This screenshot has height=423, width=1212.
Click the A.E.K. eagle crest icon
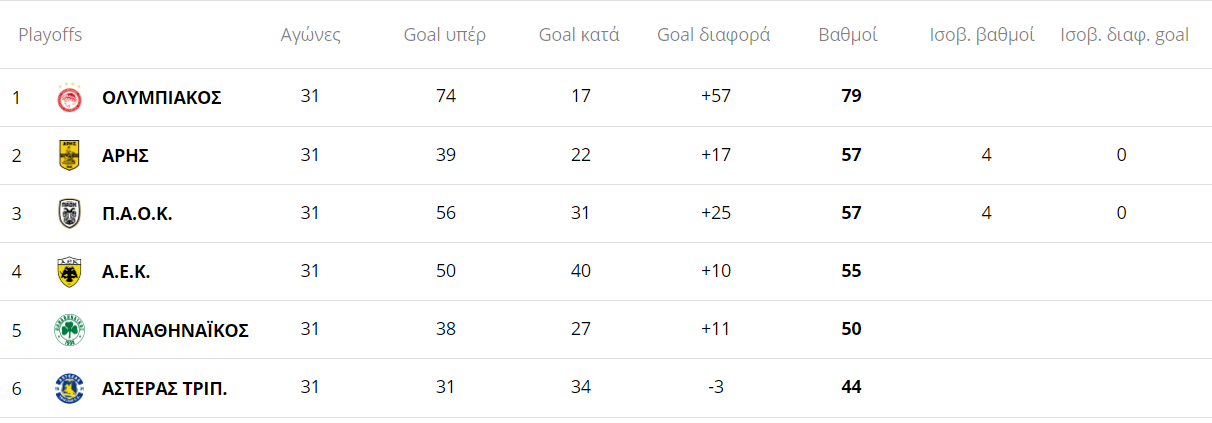click(69, 271)
